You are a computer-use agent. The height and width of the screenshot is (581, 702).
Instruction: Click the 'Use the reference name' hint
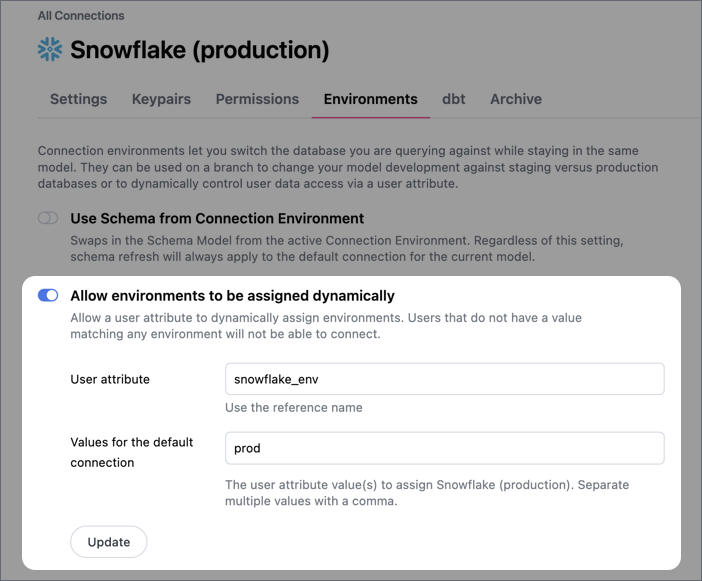293,407
